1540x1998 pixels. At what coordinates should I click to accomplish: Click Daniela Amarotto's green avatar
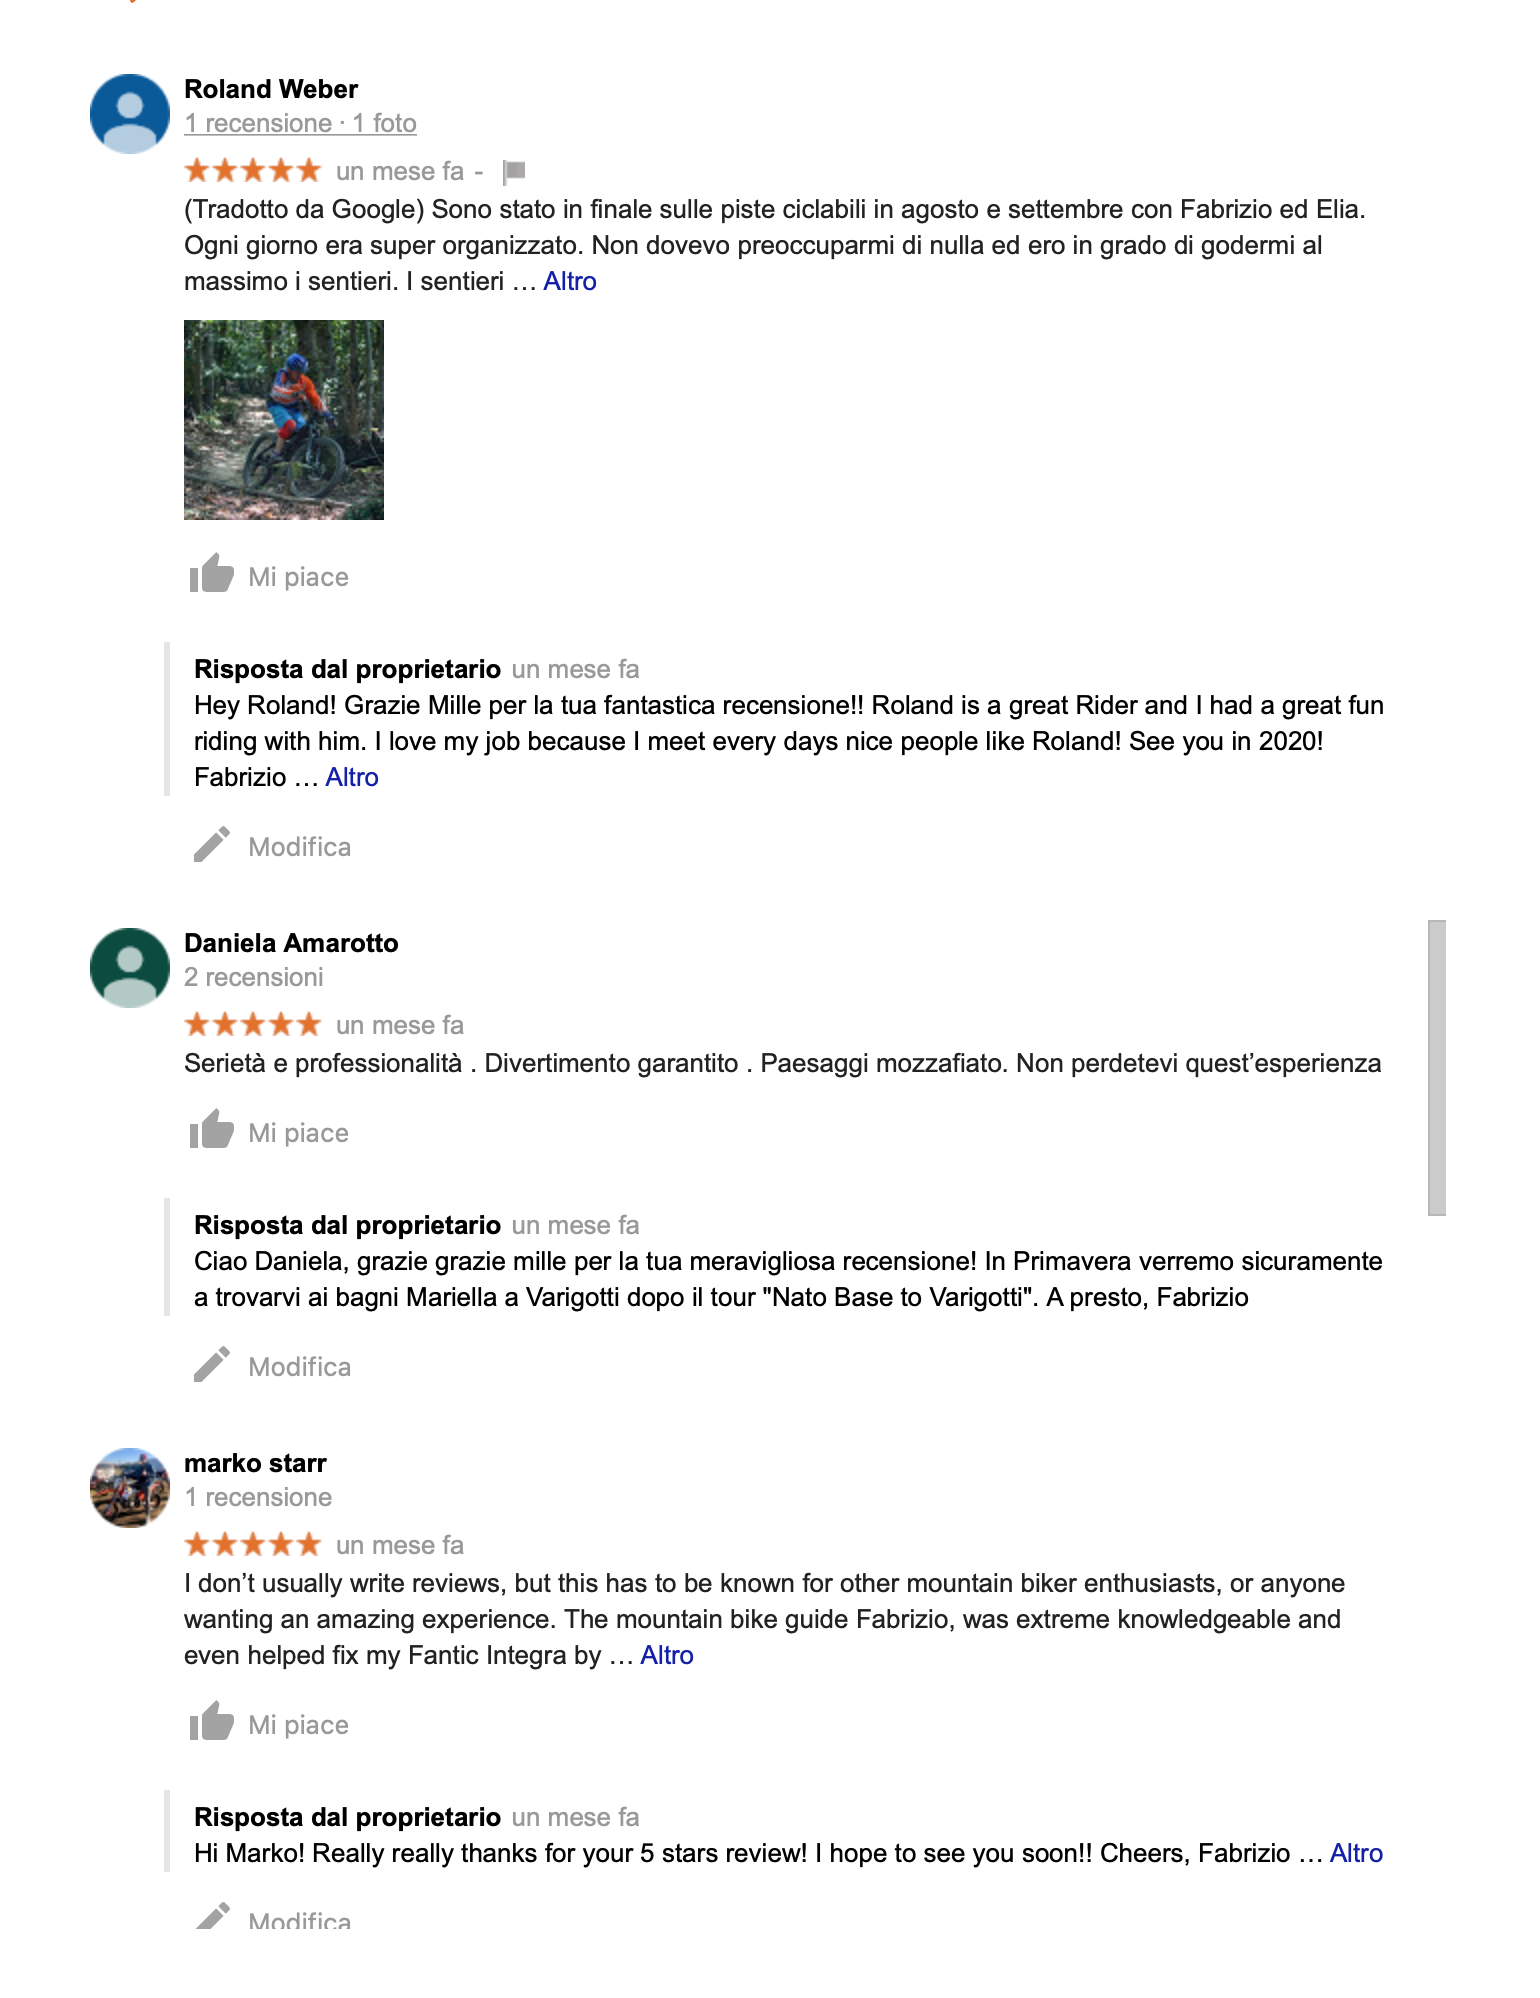pos(130,968)
